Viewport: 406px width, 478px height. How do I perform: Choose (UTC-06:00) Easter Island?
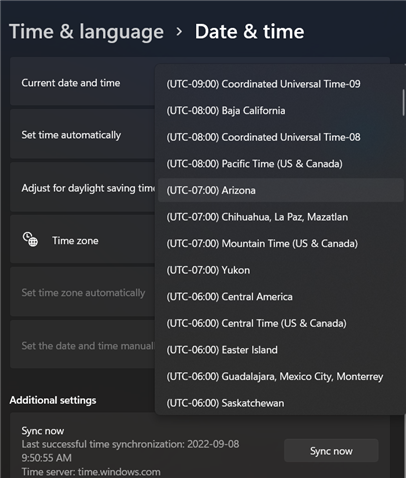(281, 350)
